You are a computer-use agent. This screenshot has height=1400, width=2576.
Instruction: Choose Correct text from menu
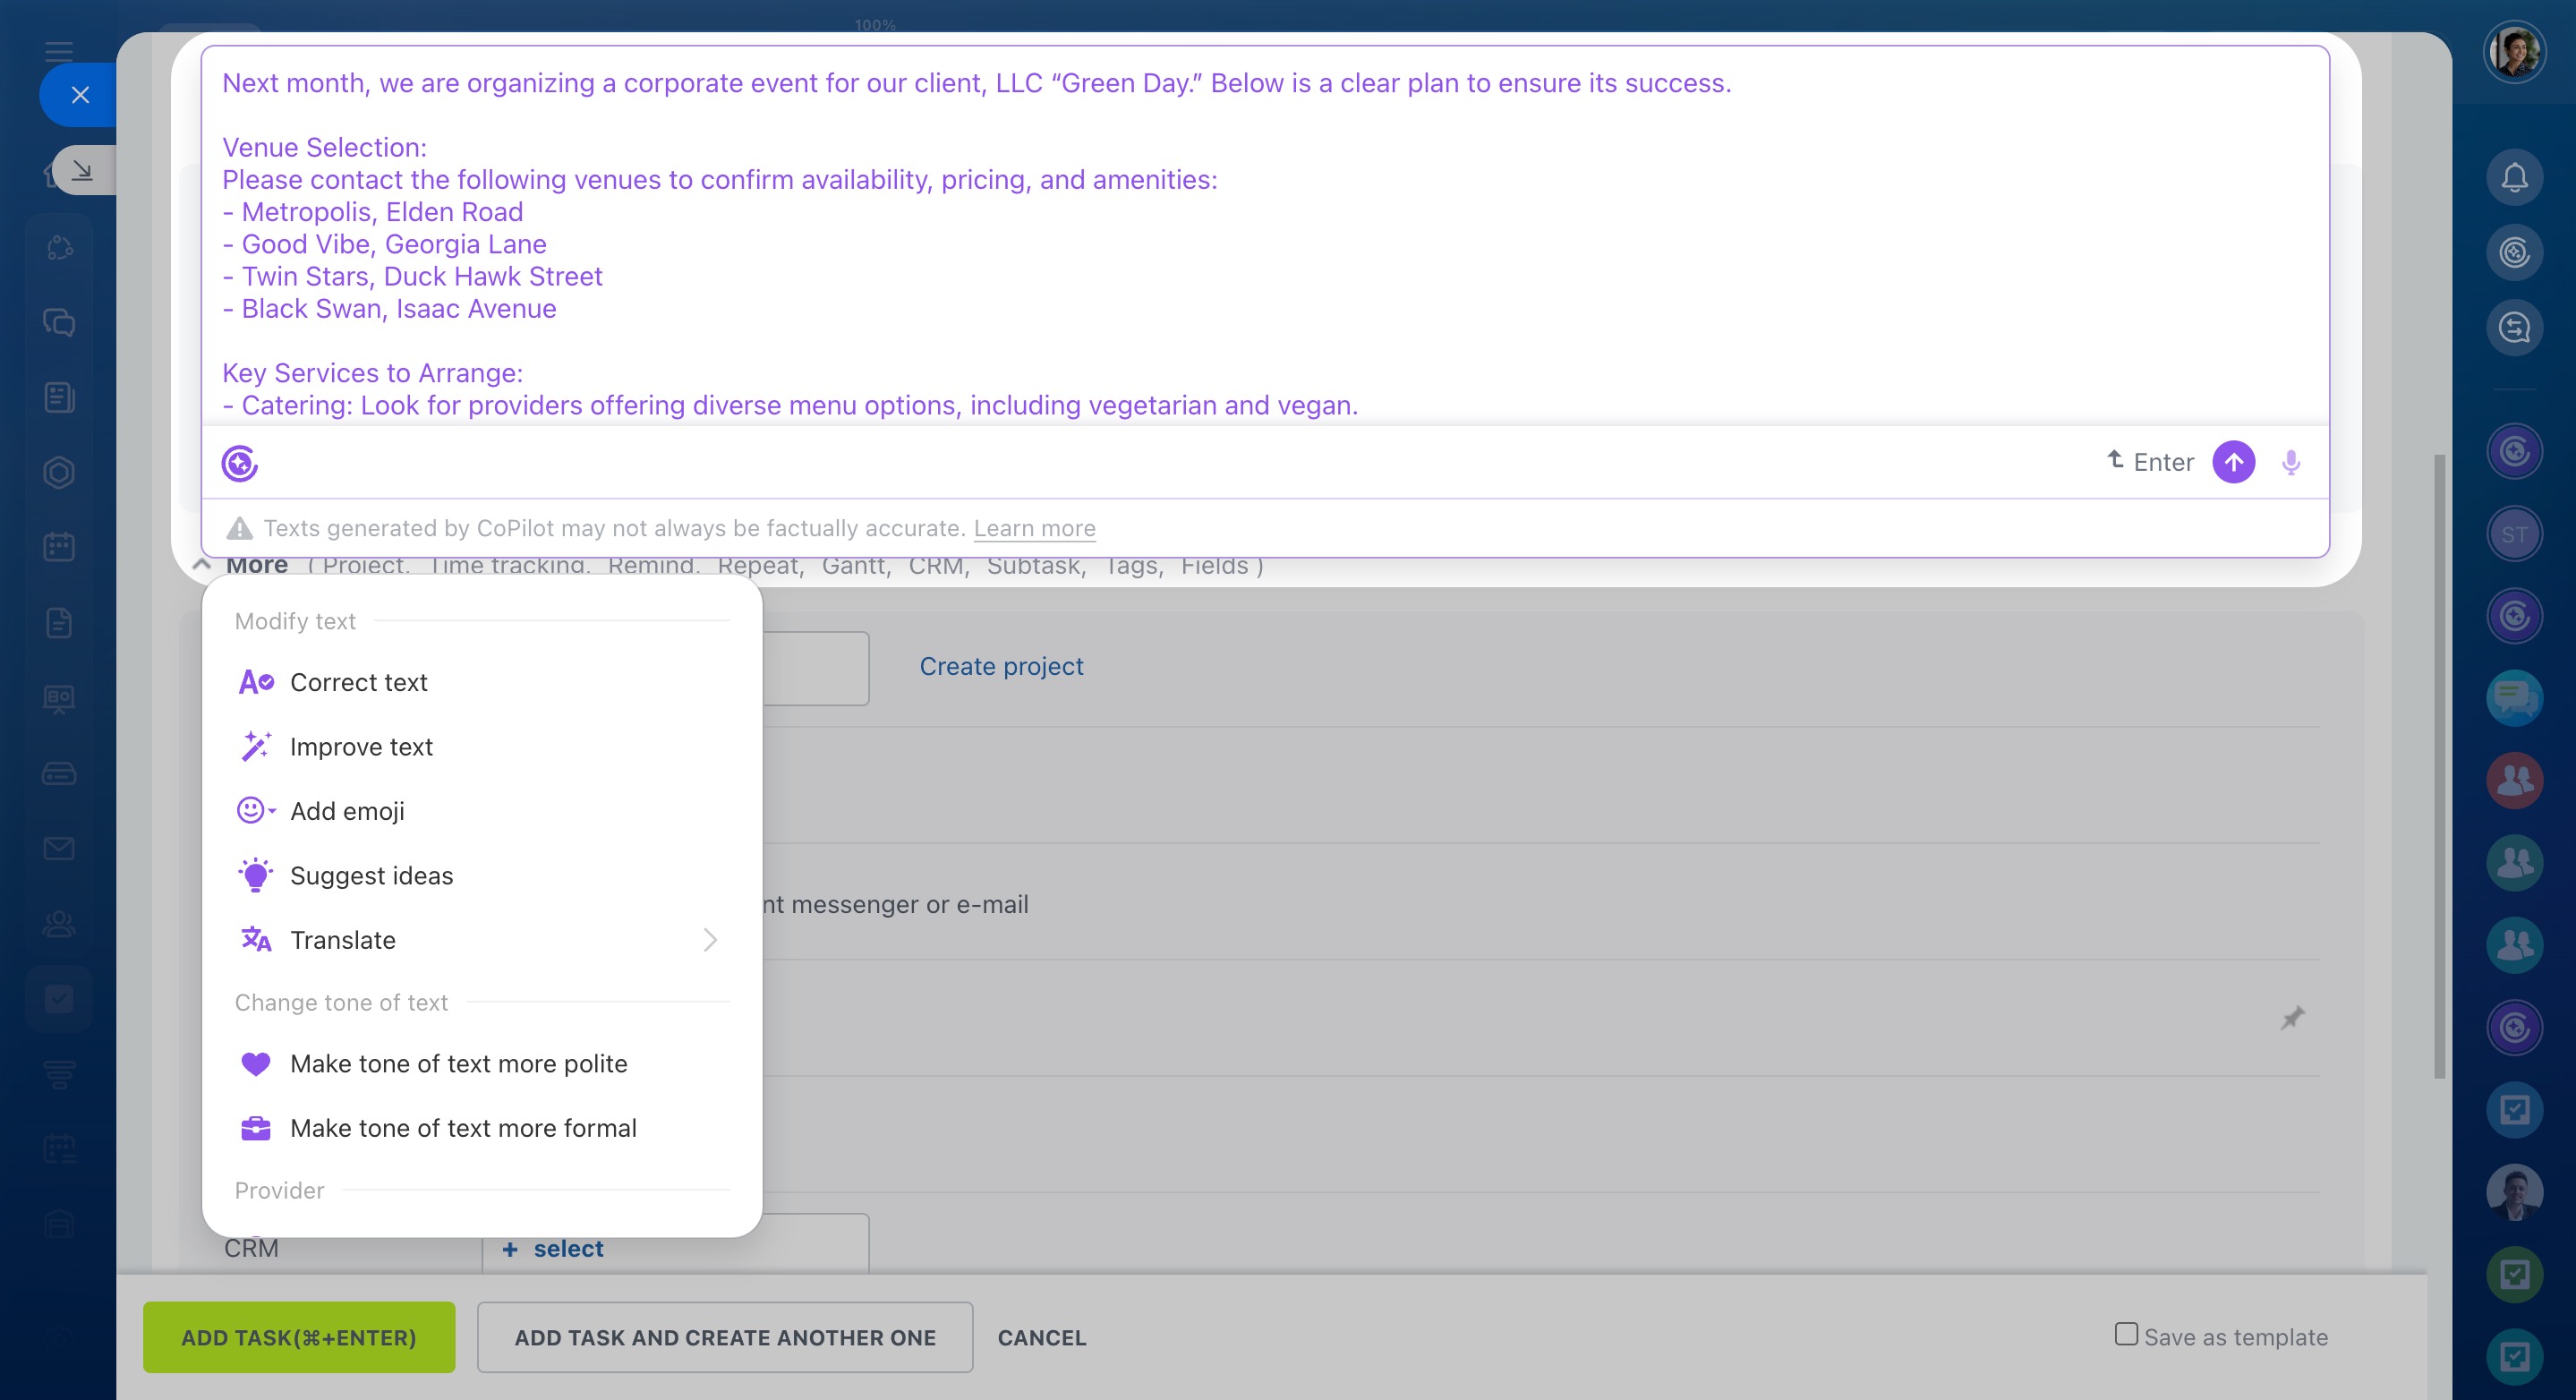[358, 682]
